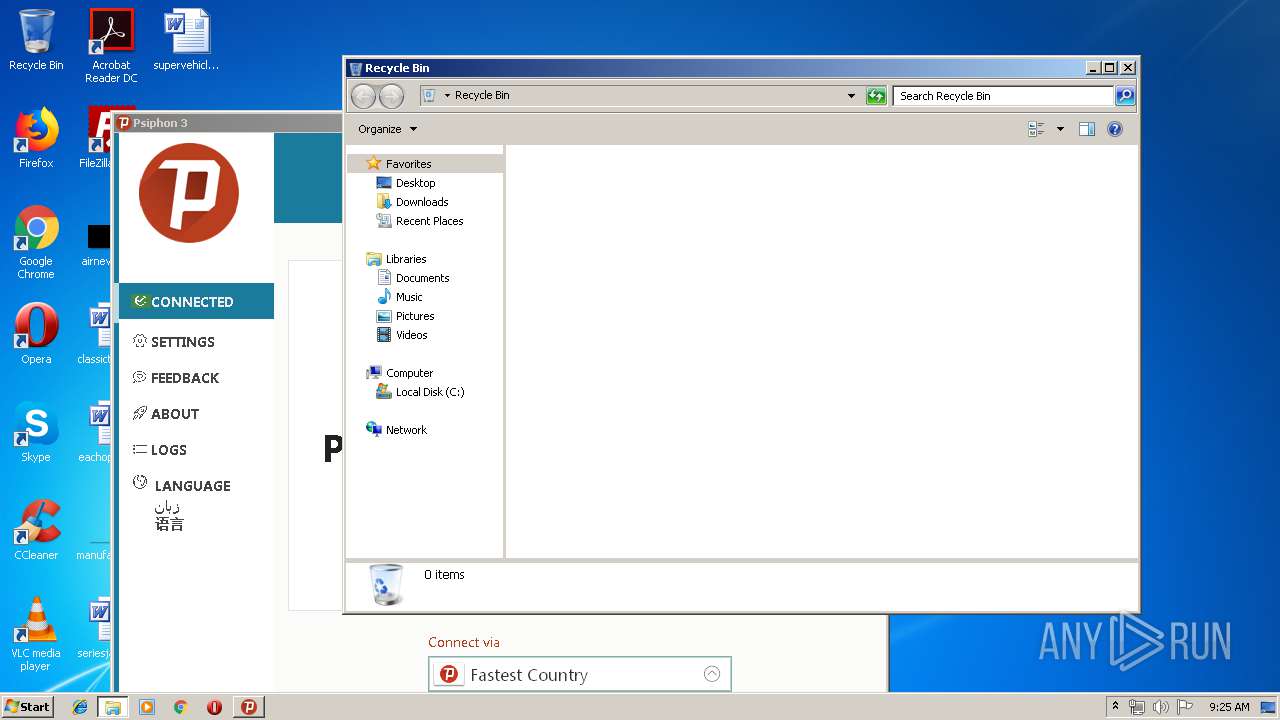Select Computer in the navigation pane

(409, 373)
